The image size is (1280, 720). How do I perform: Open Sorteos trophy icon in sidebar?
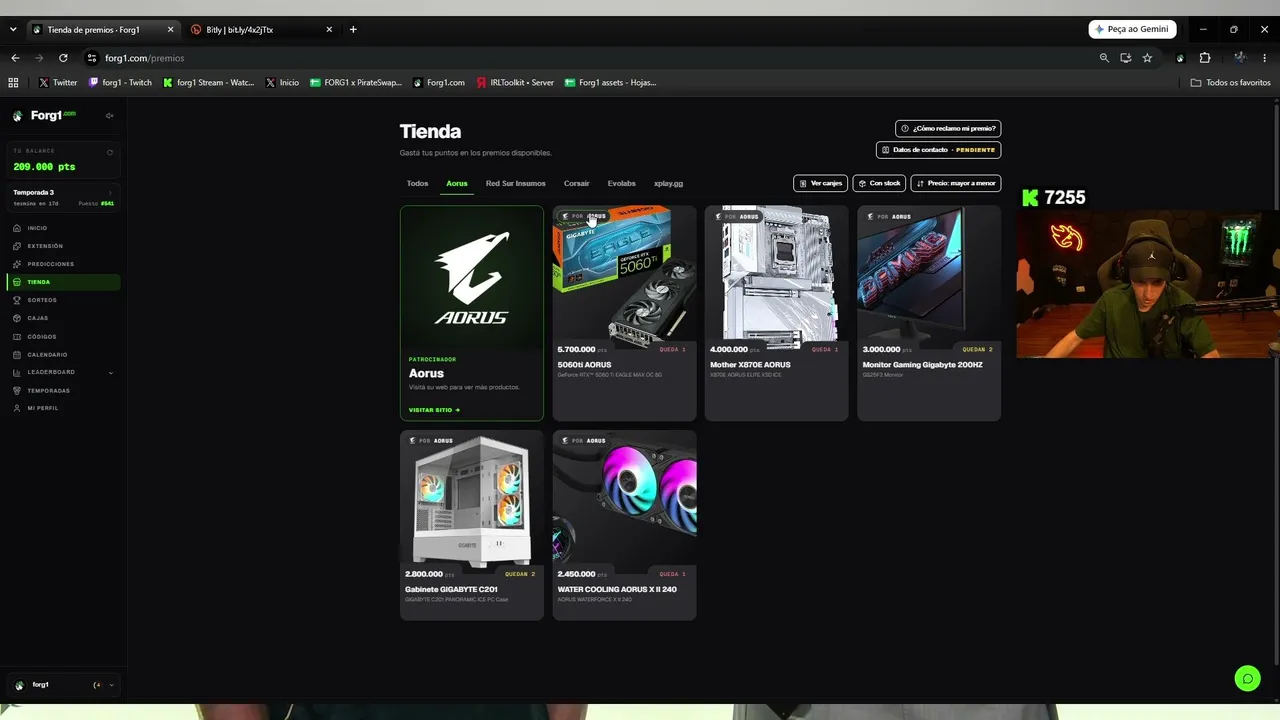click(17, 300)
